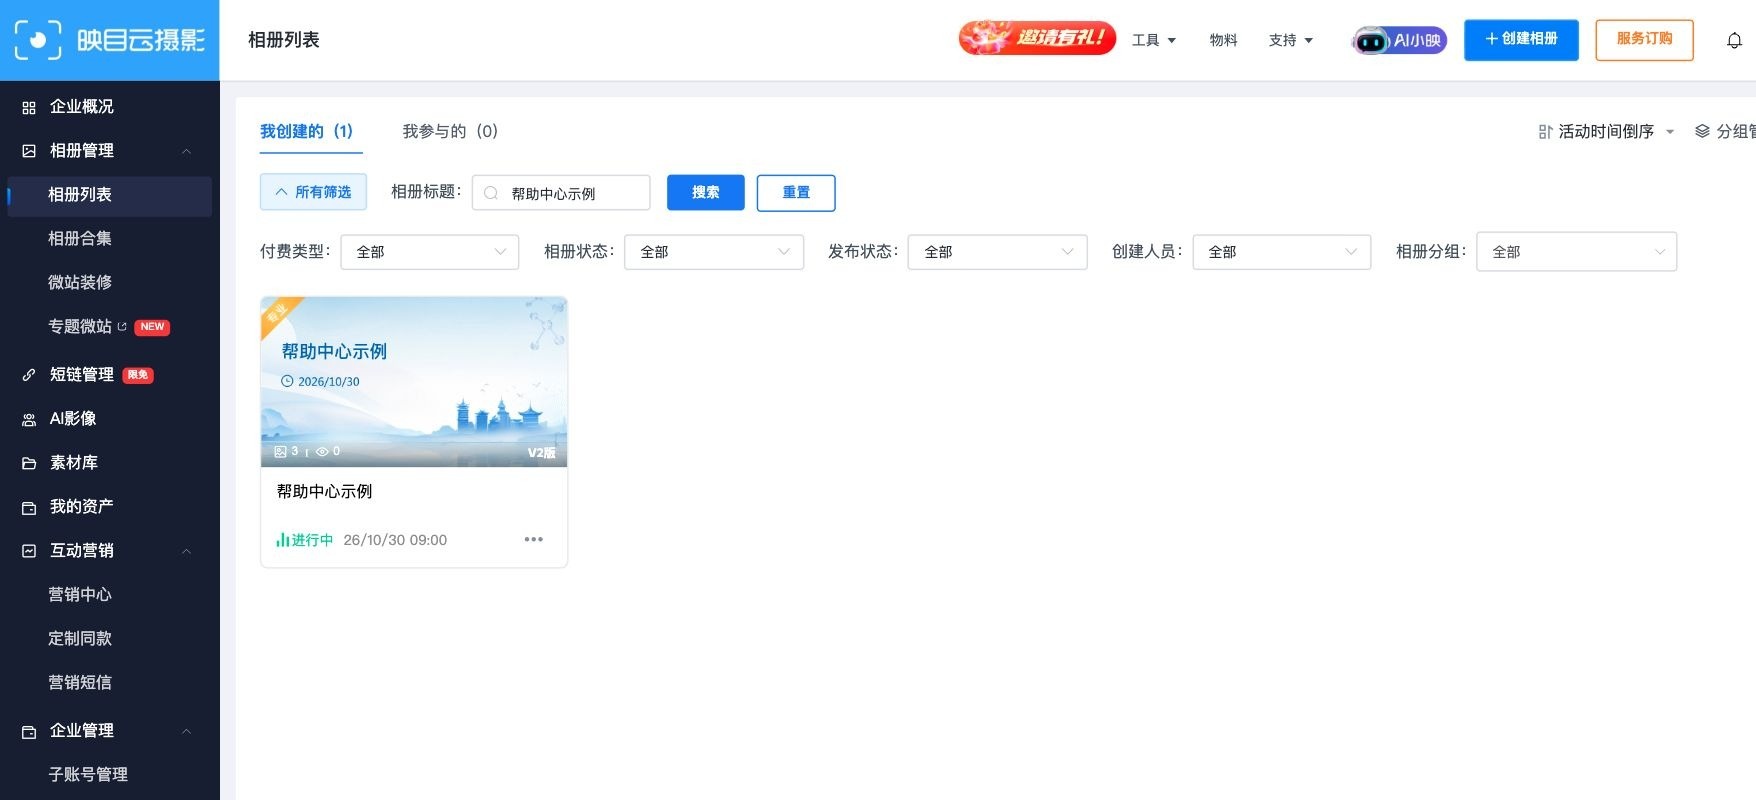The image size is (1756, 800).
Task: Open the AI小映 assistant
Action: pyautogui.click(x=1399, y=40)
